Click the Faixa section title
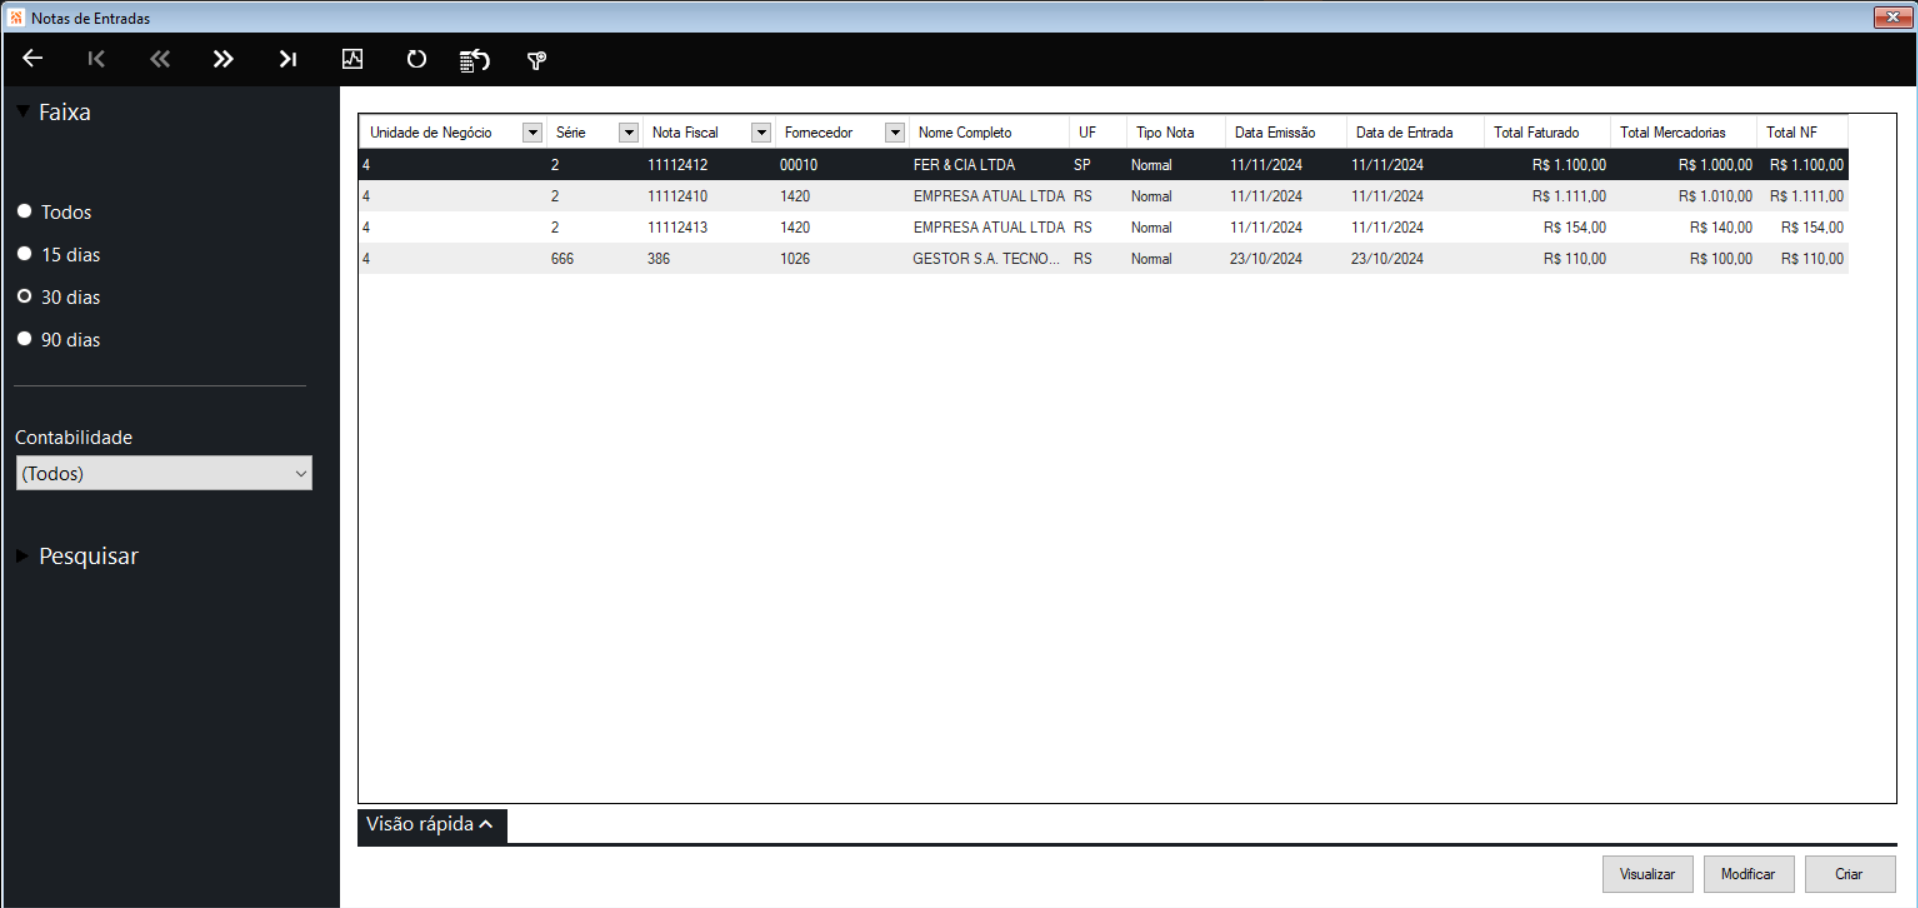The width and height of the screenshot is (1918, 908). coord(65,112)
